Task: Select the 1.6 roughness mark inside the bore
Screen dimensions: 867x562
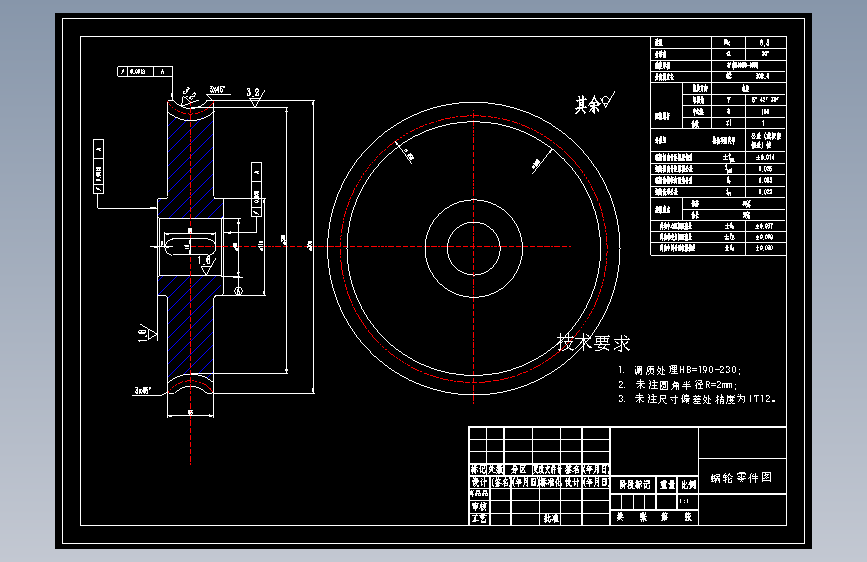Action: click(x=205, y=264)
